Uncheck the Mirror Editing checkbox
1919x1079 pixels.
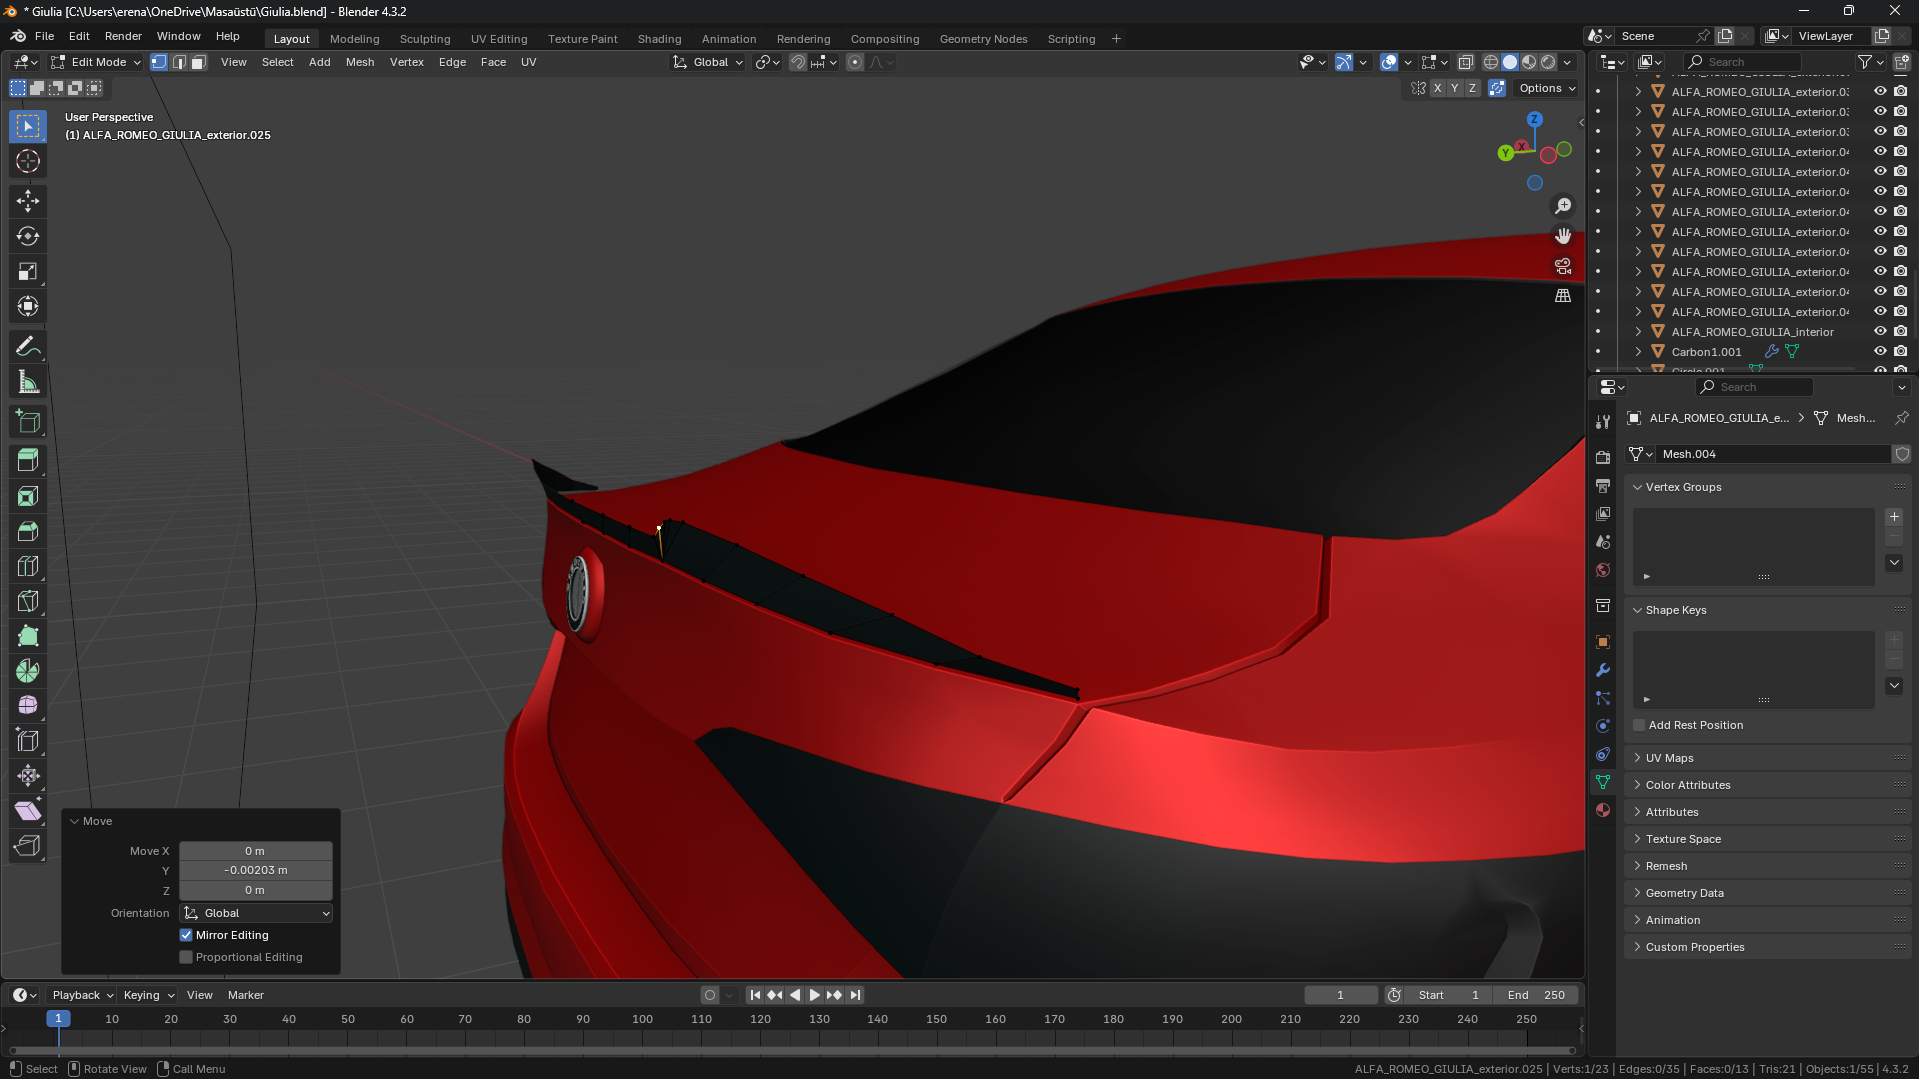click(x=186, y=935)
